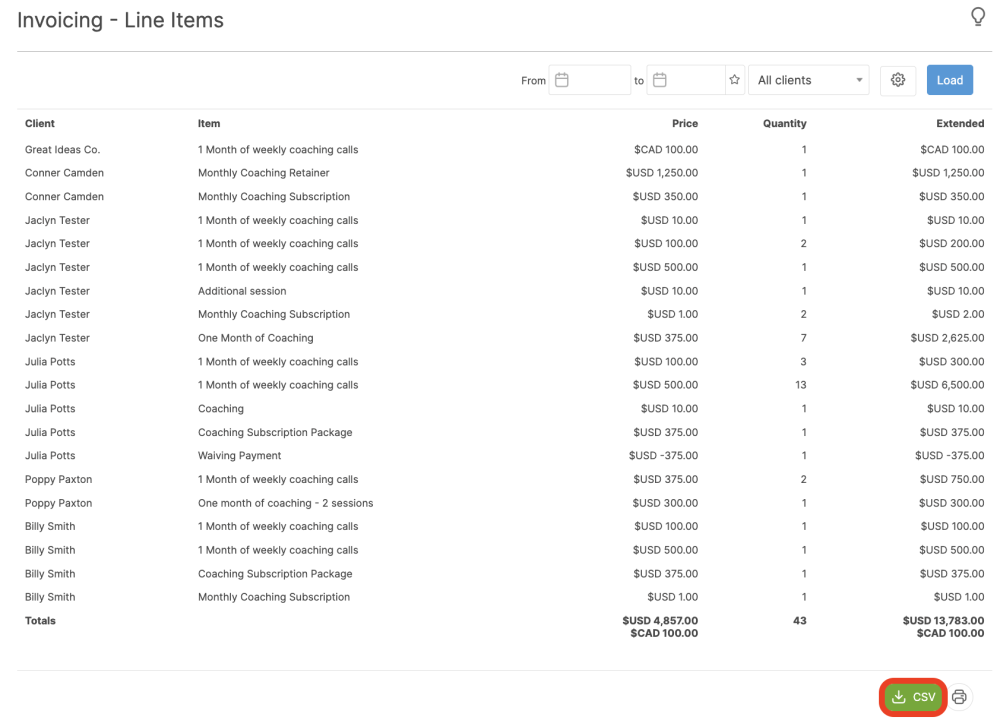Image resolution: width=1000 pixels, height=720 pixels.
Task: Click into the From date field
Action: [589, 80]
